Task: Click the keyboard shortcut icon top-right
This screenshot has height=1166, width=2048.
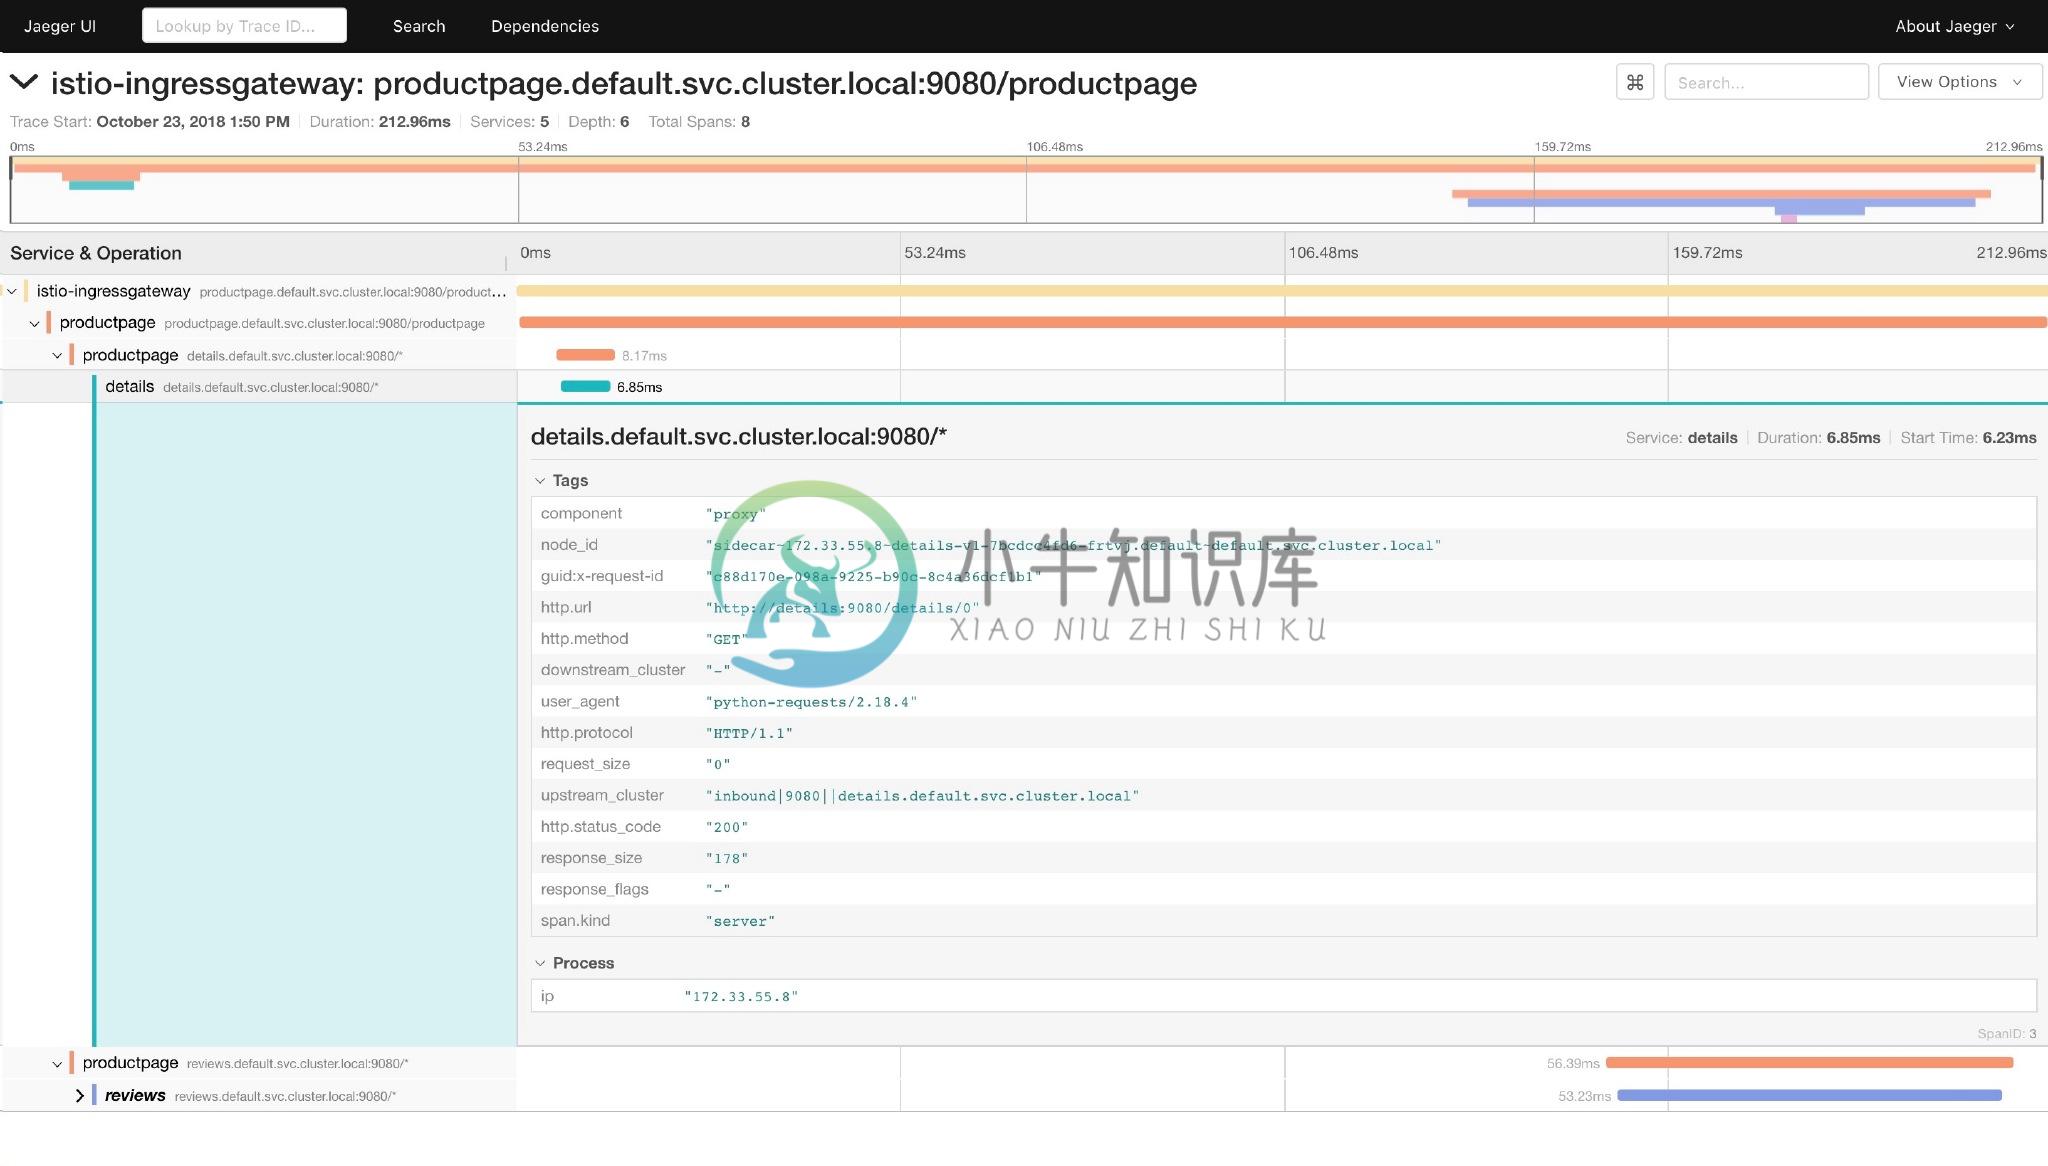Action: pyautogui.click(x=1634, y=80)
